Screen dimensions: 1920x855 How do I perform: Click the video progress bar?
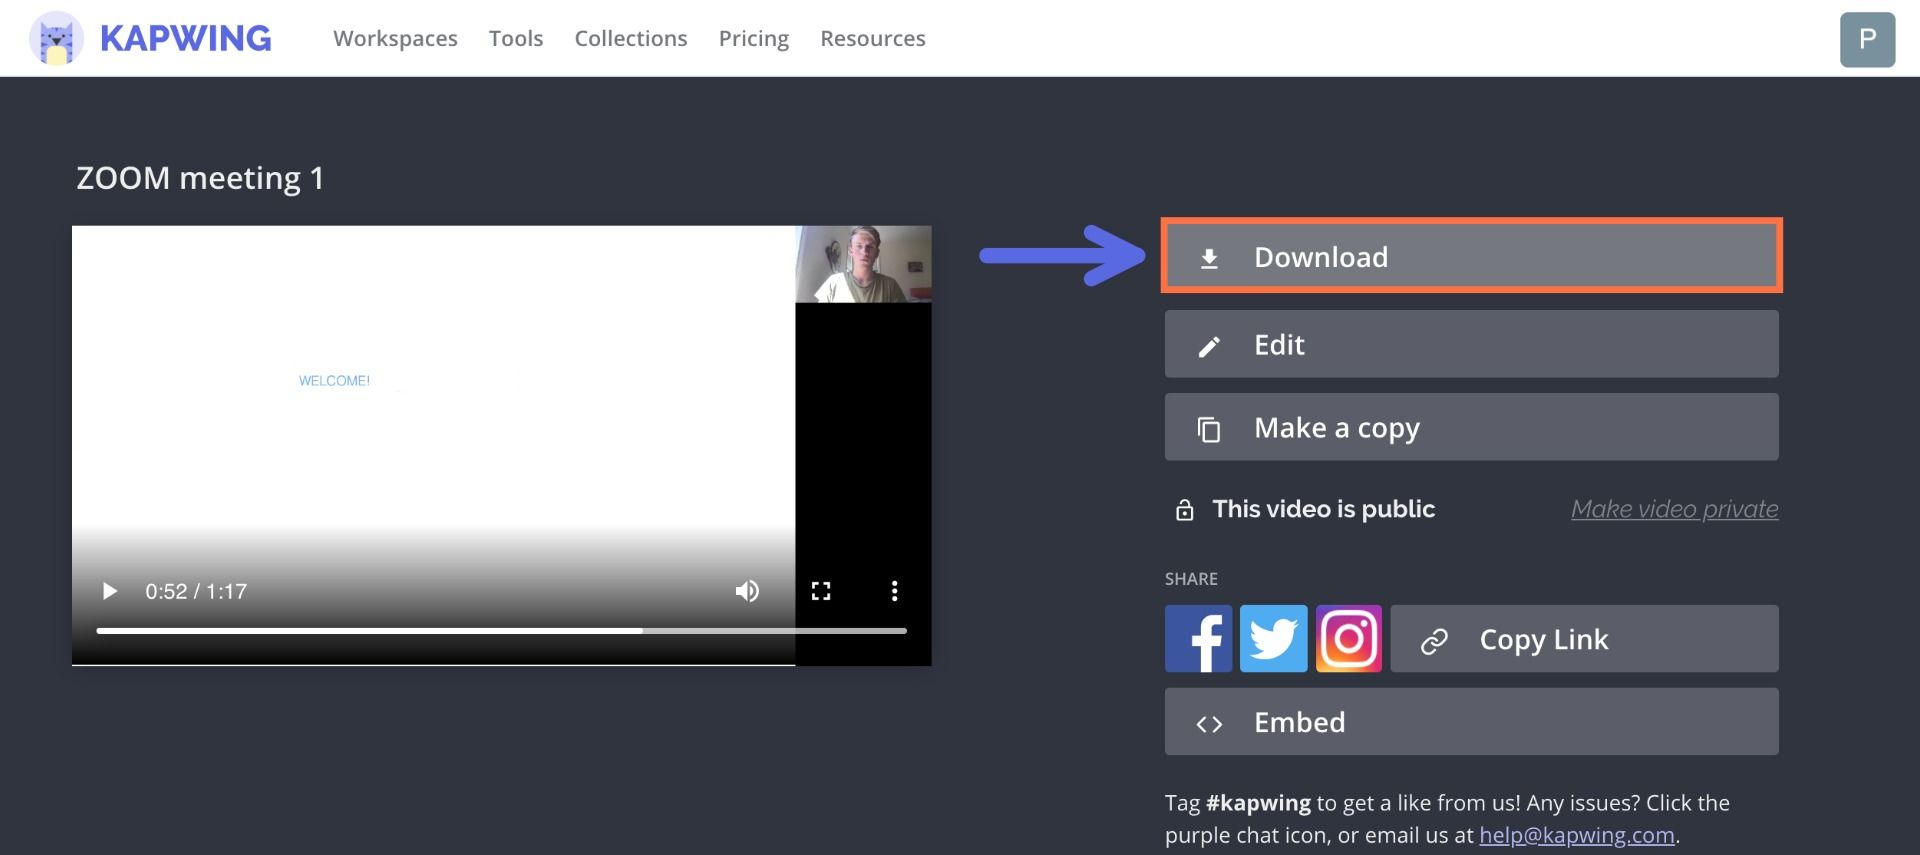pos(500,631)
